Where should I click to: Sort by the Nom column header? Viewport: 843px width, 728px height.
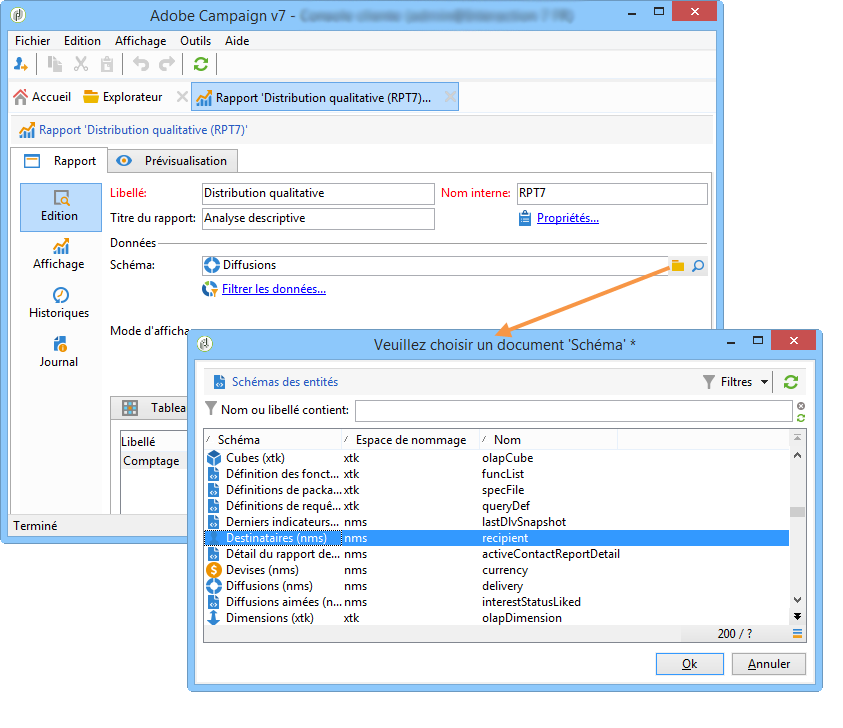548,440
